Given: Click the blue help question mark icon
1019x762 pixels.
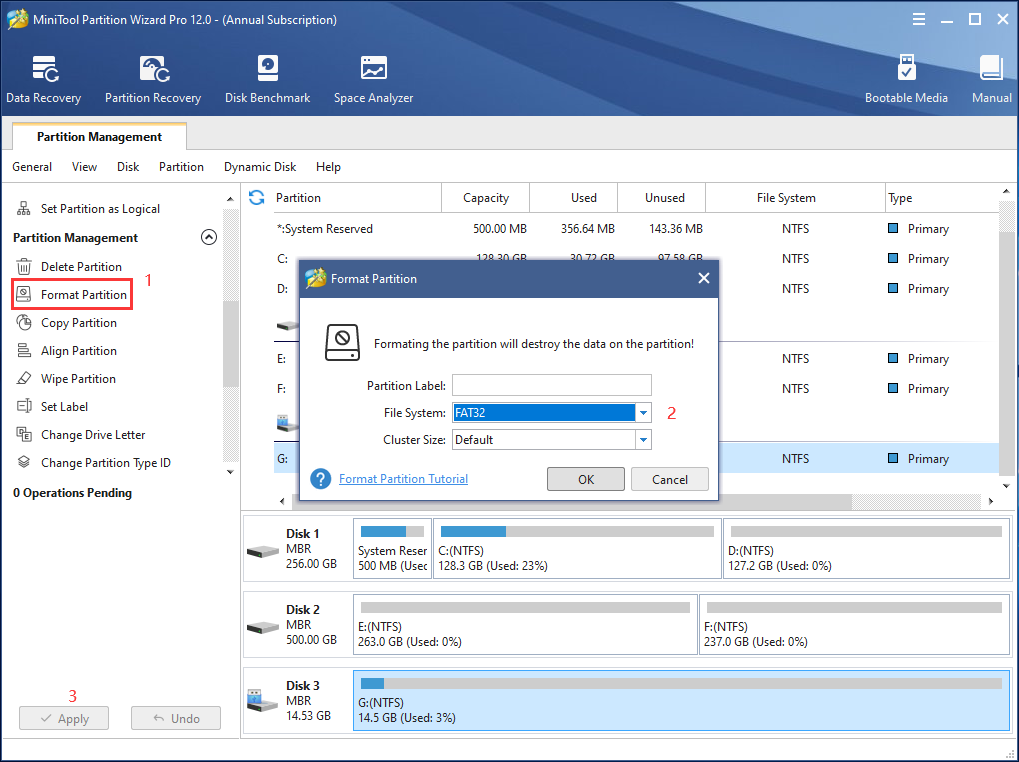Looking at the screenshot, I should point(320,479).
